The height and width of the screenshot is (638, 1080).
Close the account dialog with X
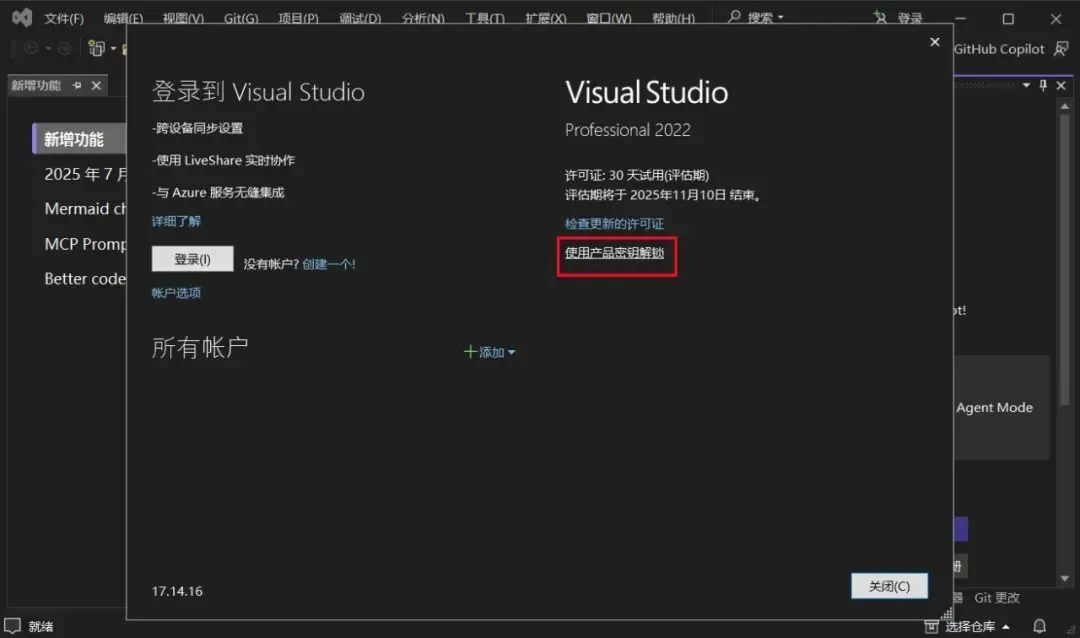(935, 42)
